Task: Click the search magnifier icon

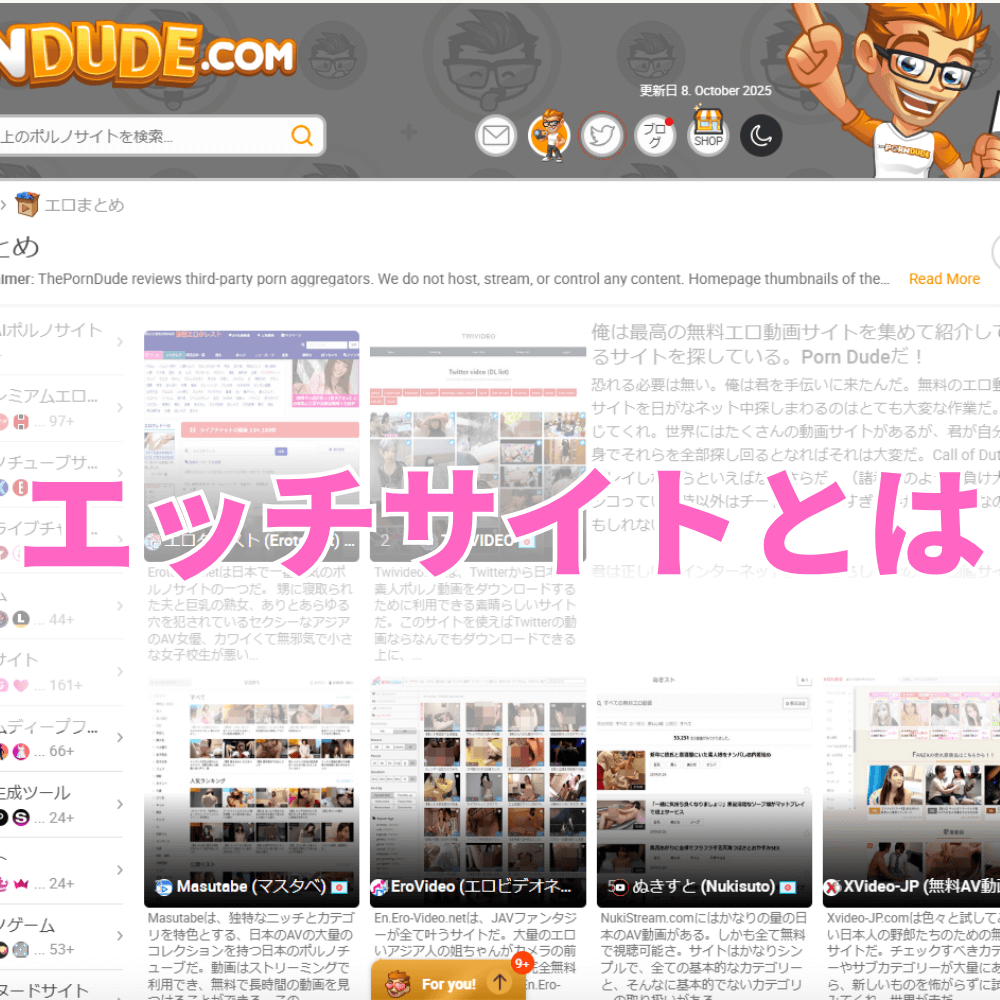Action: pos(302,134)
